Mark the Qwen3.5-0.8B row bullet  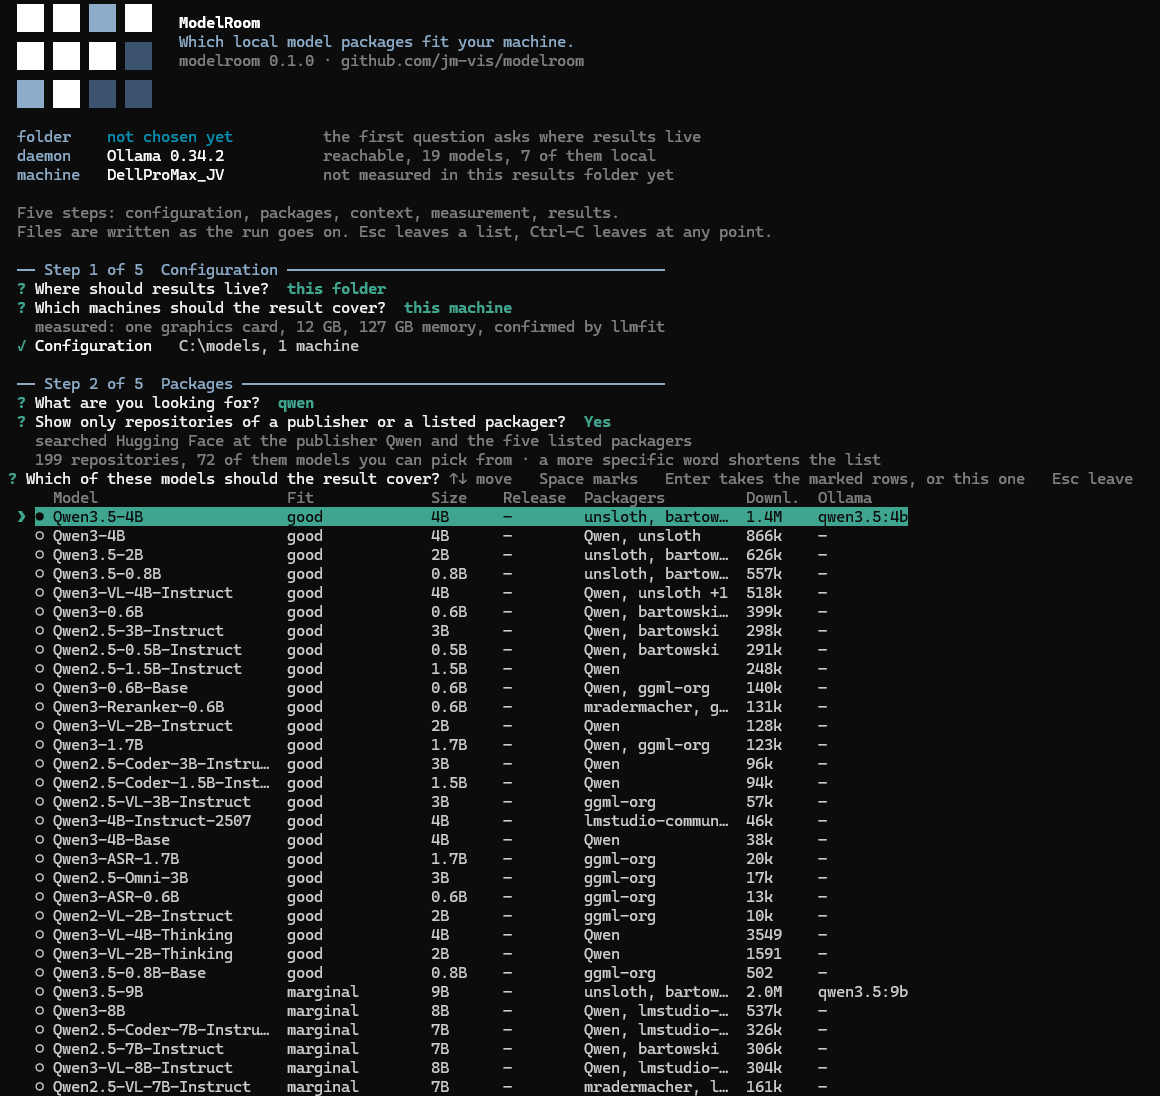[x=40, y=574]
